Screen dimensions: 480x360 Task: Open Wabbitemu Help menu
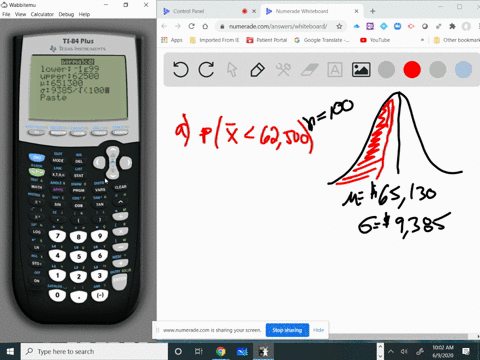pyautogui.click(x=84, y=14)
